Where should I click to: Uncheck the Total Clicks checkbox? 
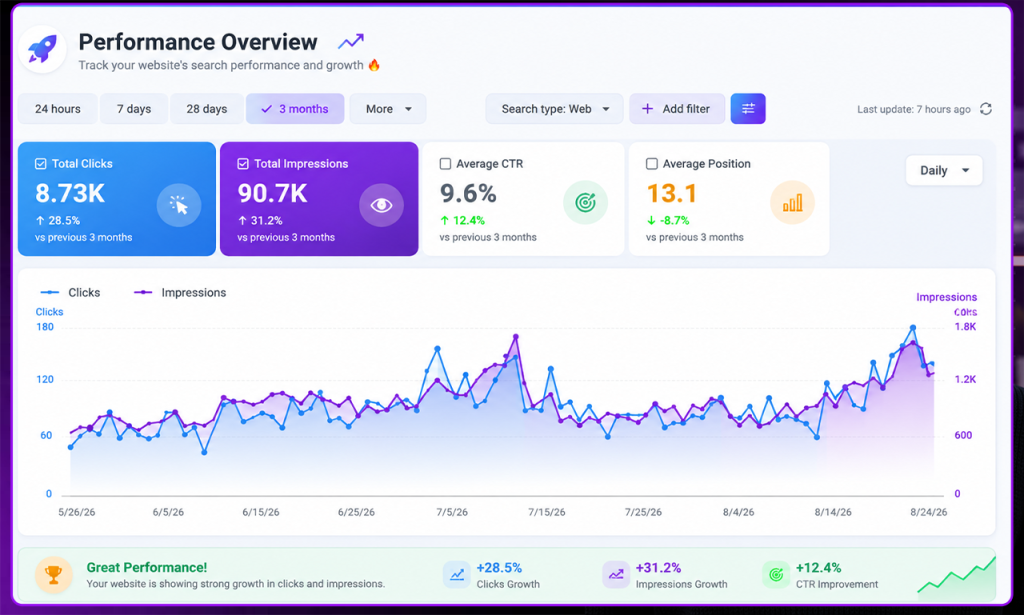tap(40, 164)
